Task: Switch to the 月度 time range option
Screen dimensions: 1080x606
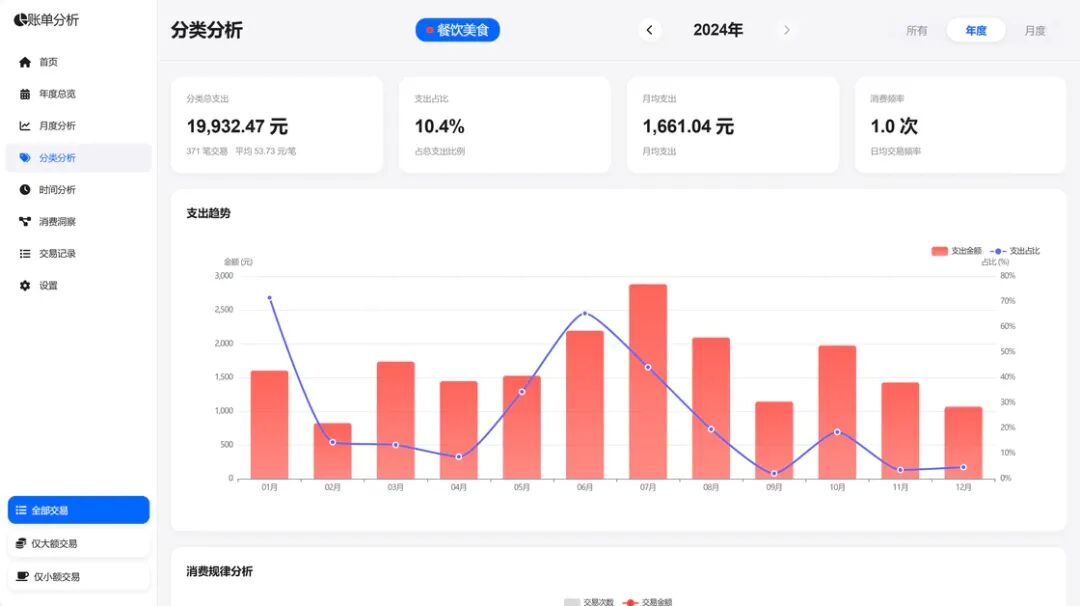Action: click(x=1035, y=30)
